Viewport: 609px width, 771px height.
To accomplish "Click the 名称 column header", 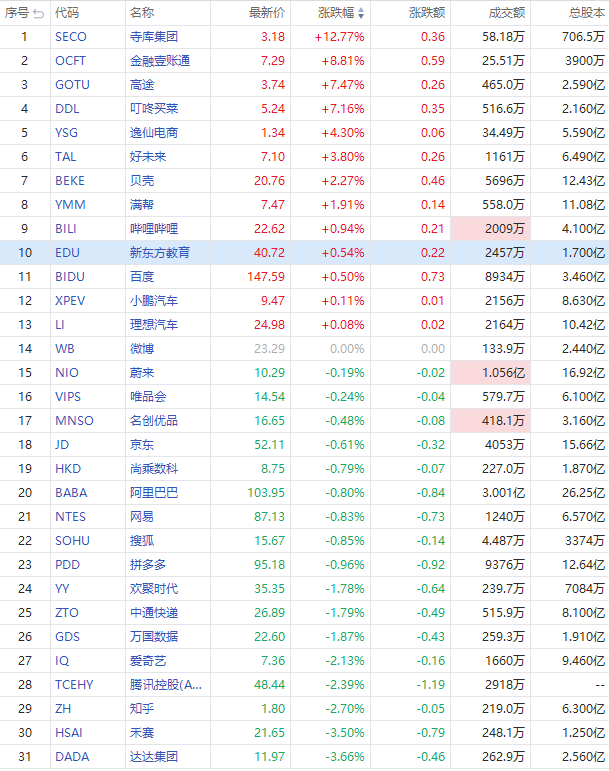I will pyautogui.click(x=142, y=13).
